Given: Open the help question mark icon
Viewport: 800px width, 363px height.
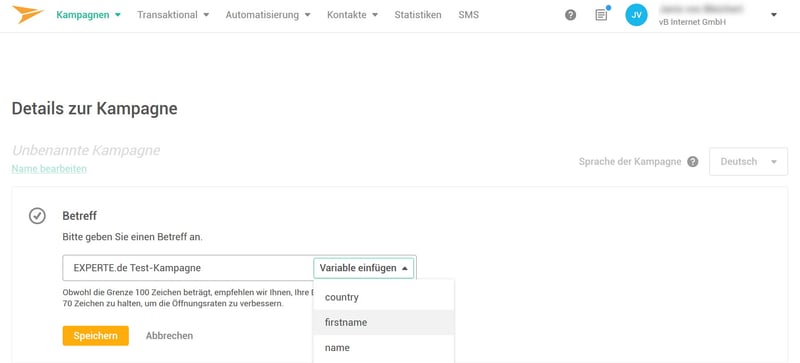Looking at the screenshot, I should (x=570, y=15).
